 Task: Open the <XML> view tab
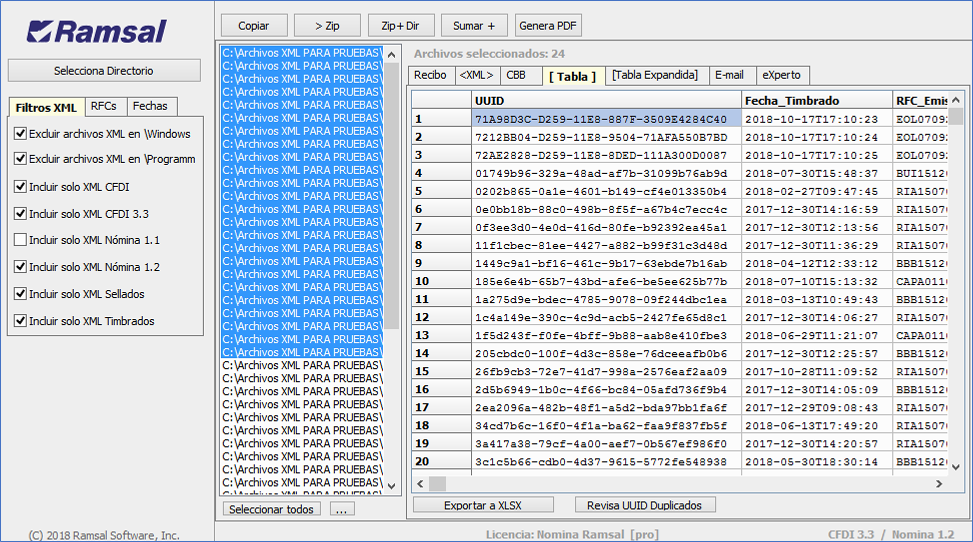[x=477, y=75]
